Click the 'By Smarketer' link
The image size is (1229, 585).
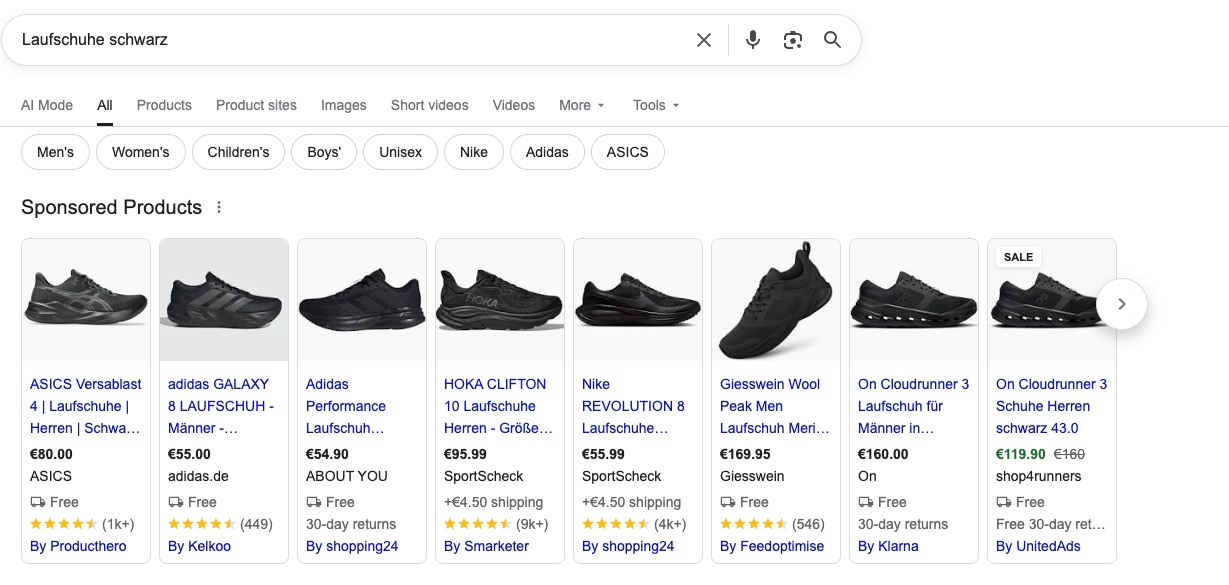(486, 546)
